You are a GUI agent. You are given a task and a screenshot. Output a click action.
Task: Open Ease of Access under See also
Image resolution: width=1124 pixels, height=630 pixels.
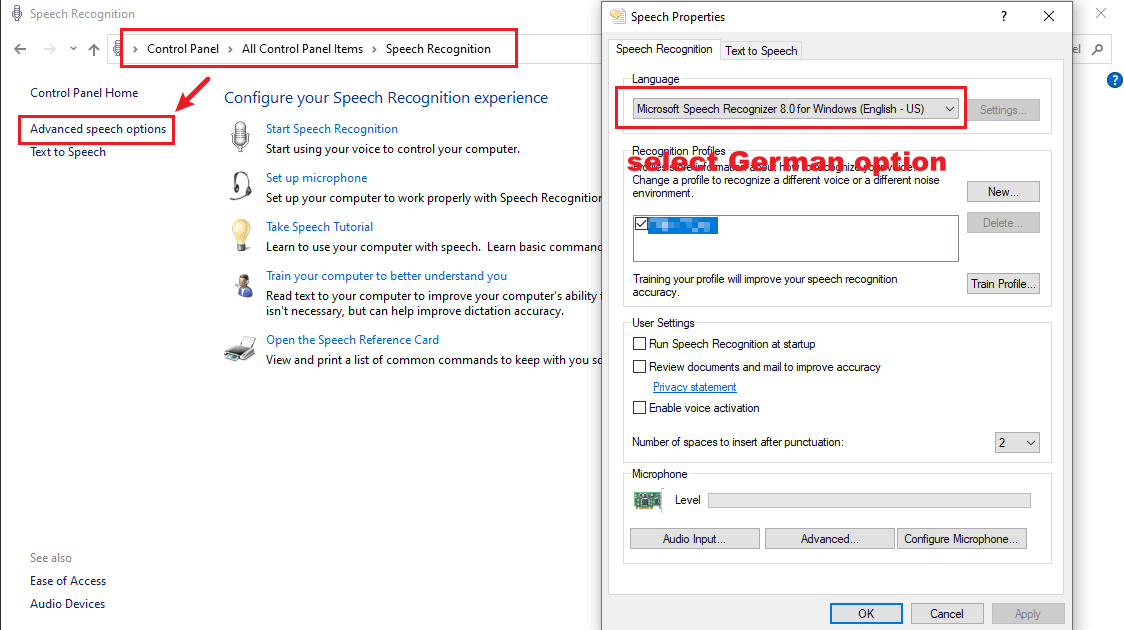point(67,581)
